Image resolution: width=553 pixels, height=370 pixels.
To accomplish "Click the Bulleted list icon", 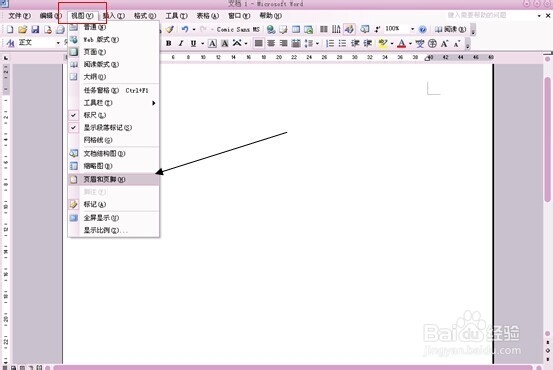I will coord(342,43).
